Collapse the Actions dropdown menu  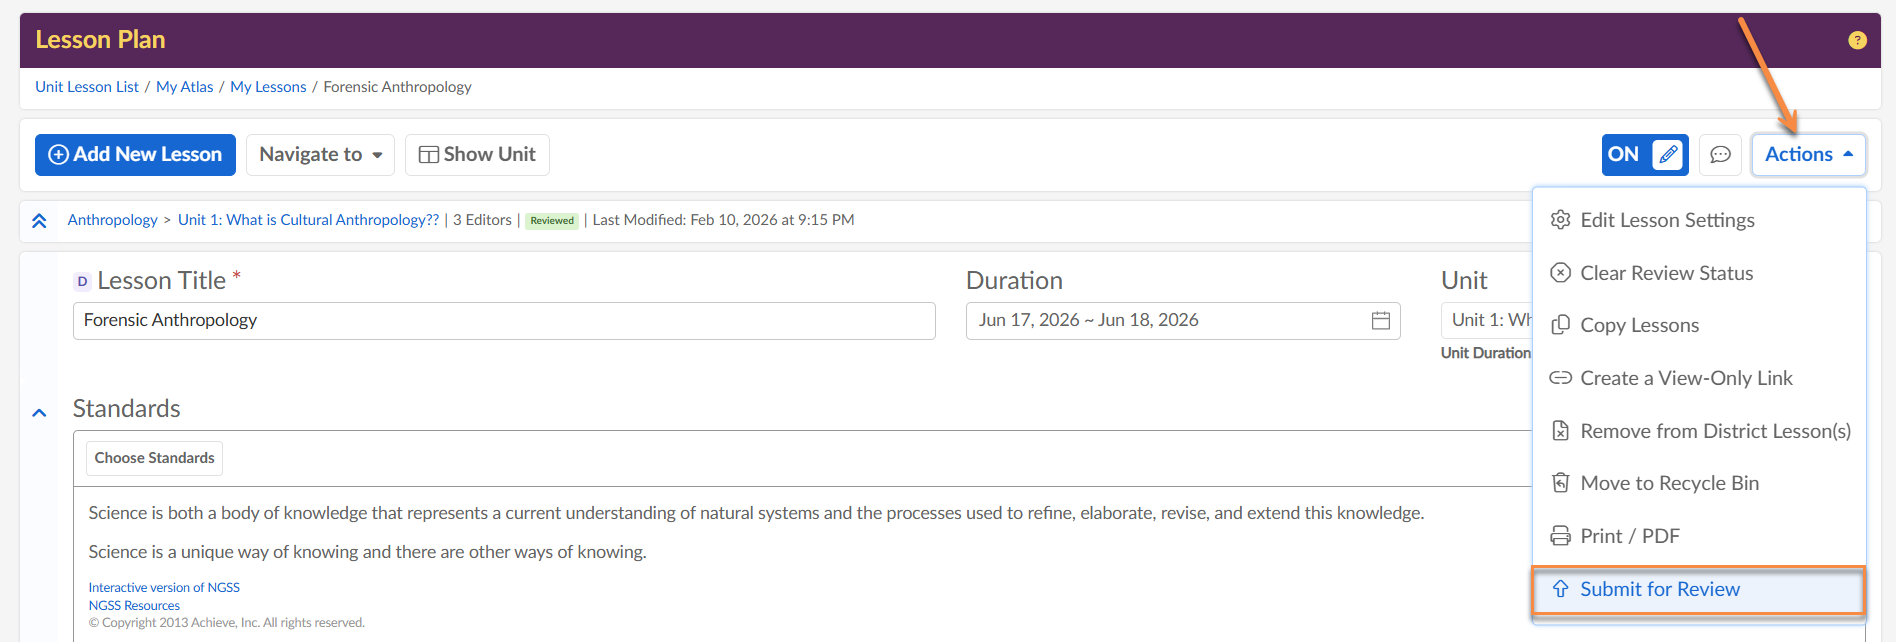[x=1808, y=155]
